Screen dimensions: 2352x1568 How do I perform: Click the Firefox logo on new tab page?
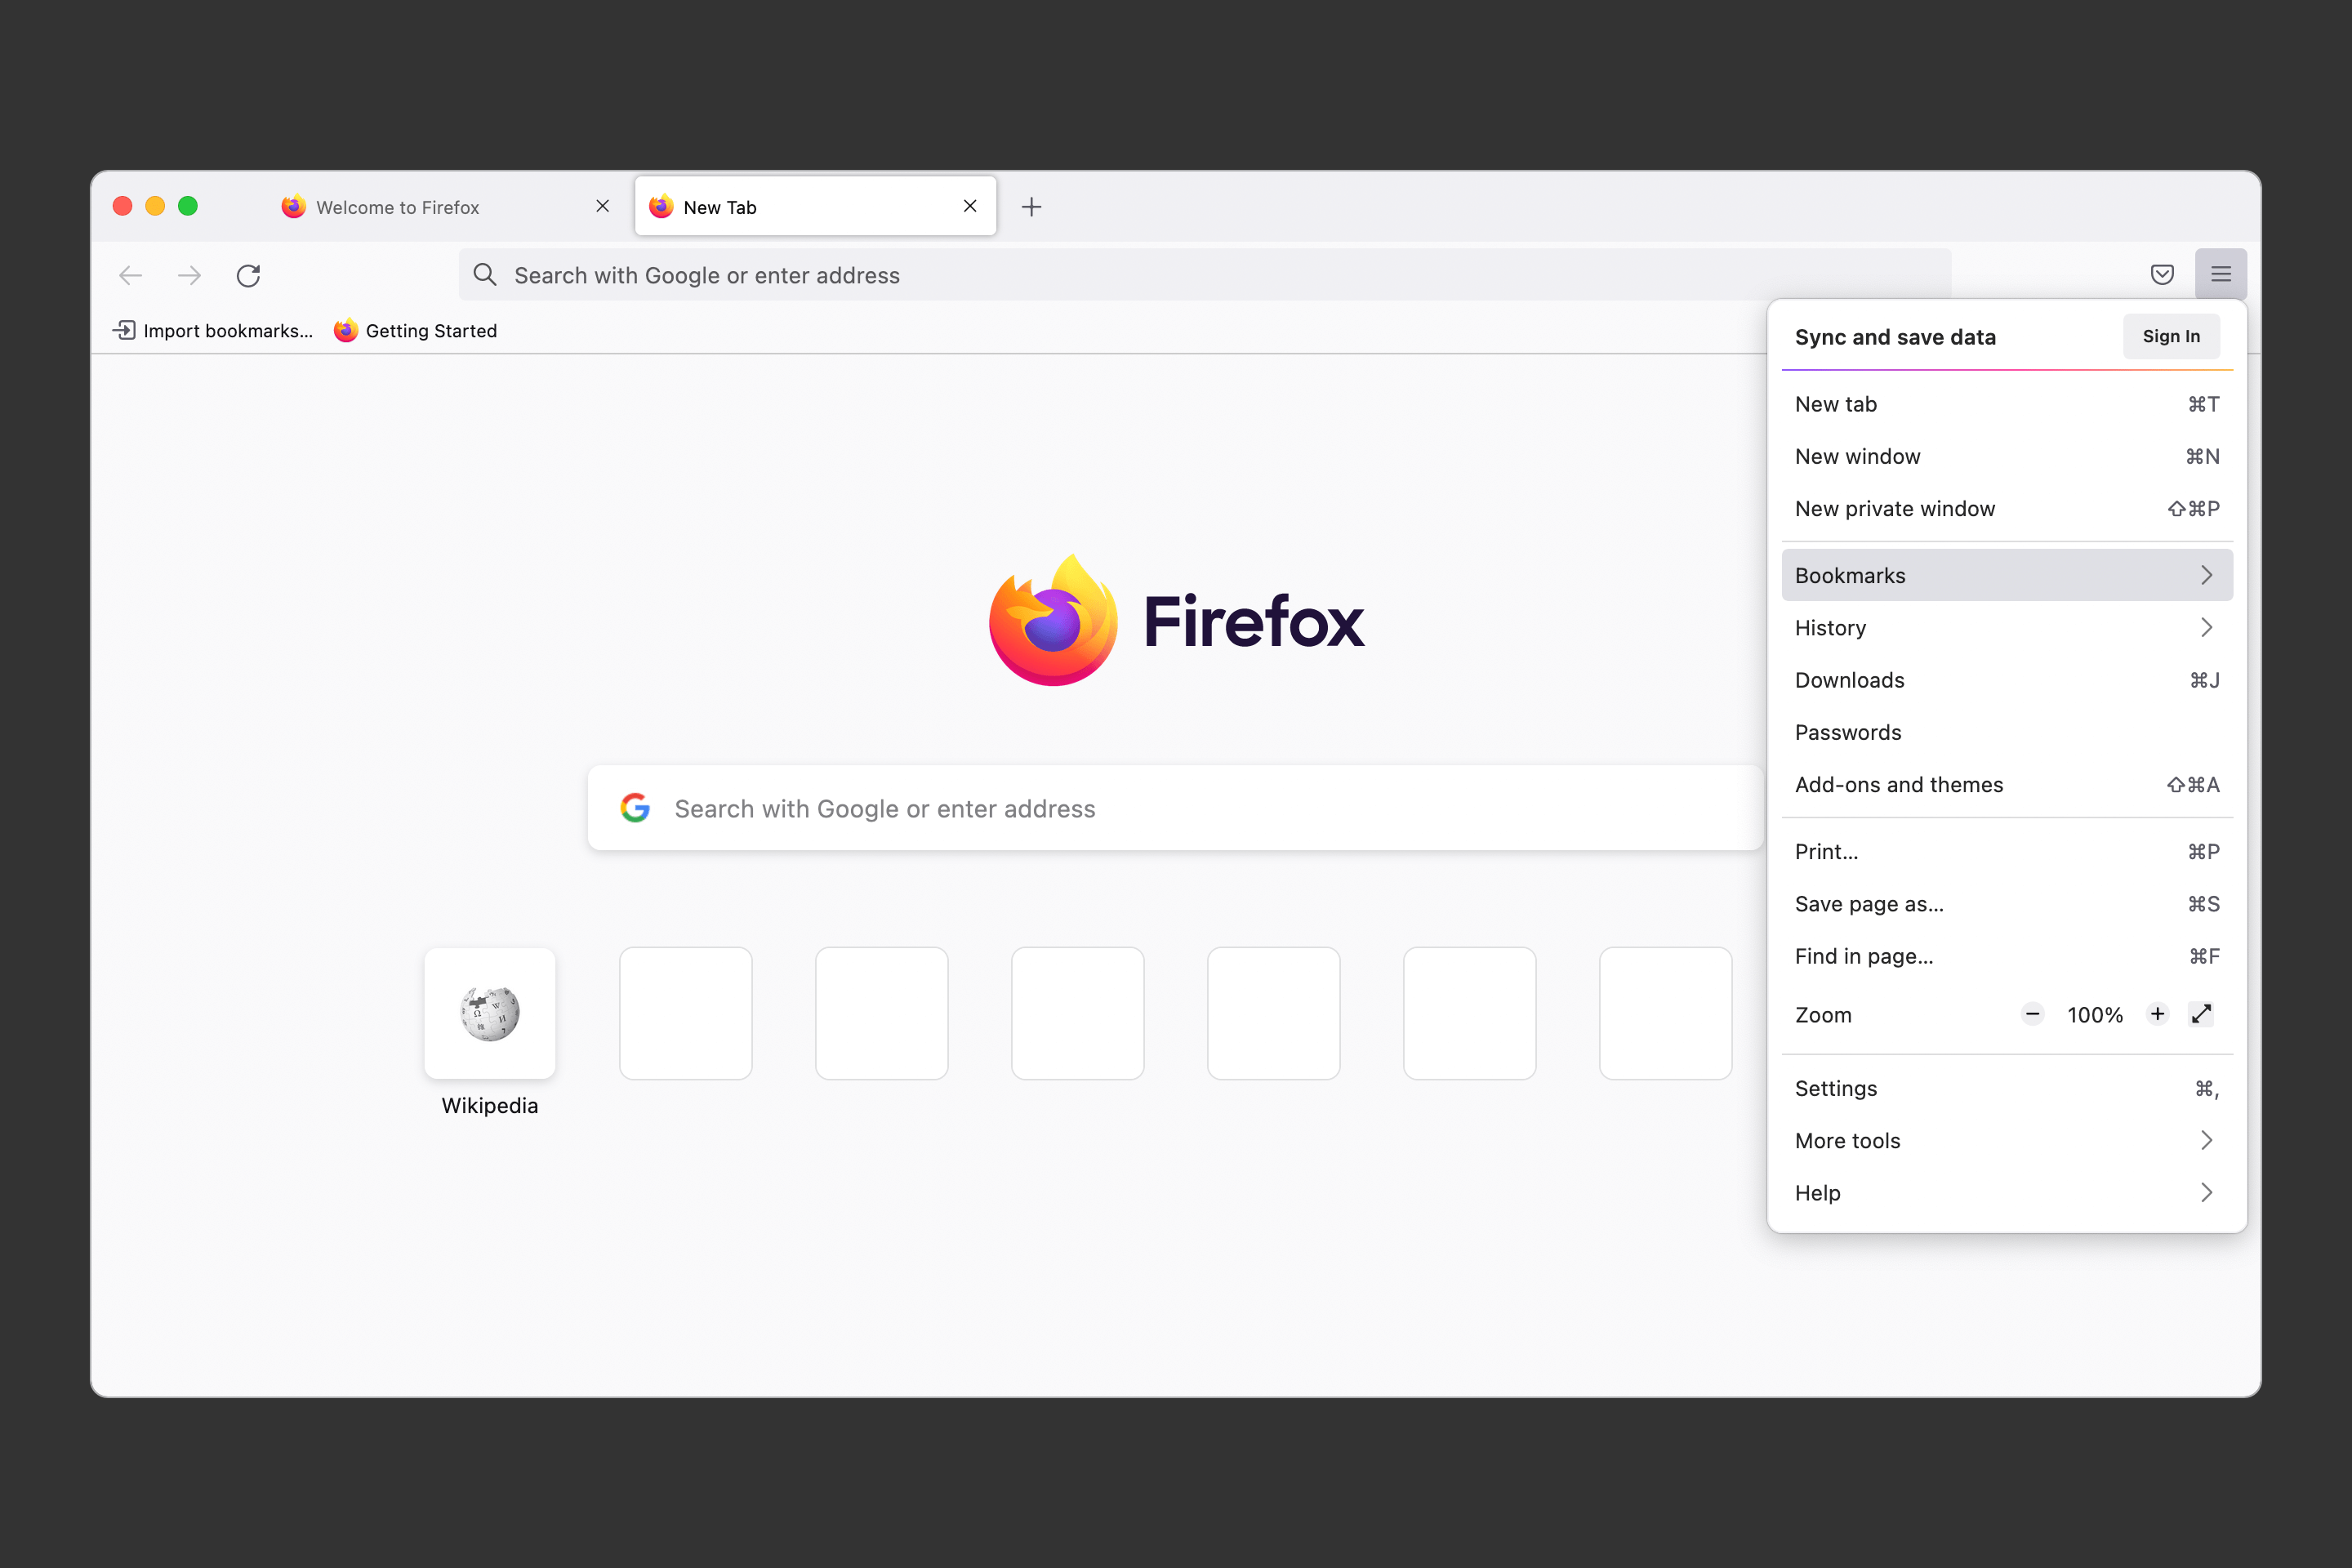1176,621
